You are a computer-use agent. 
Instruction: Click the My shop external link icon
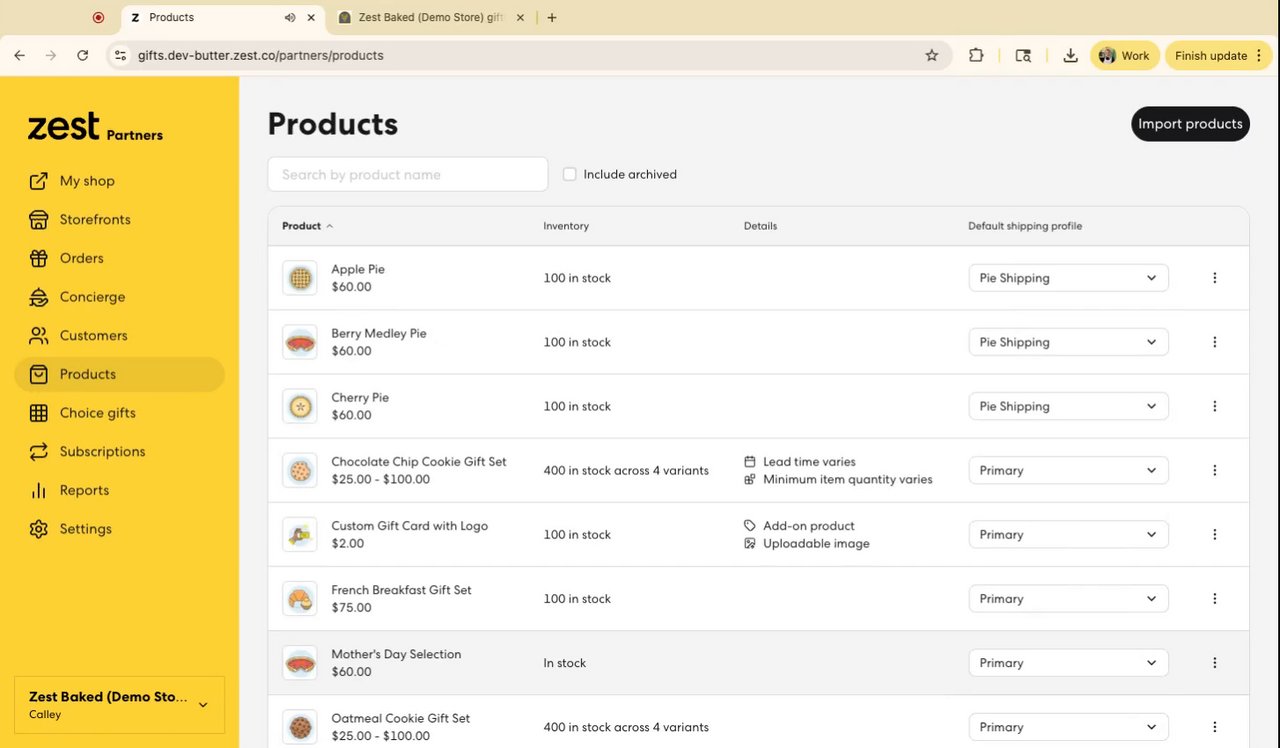[x=39, y=181]
